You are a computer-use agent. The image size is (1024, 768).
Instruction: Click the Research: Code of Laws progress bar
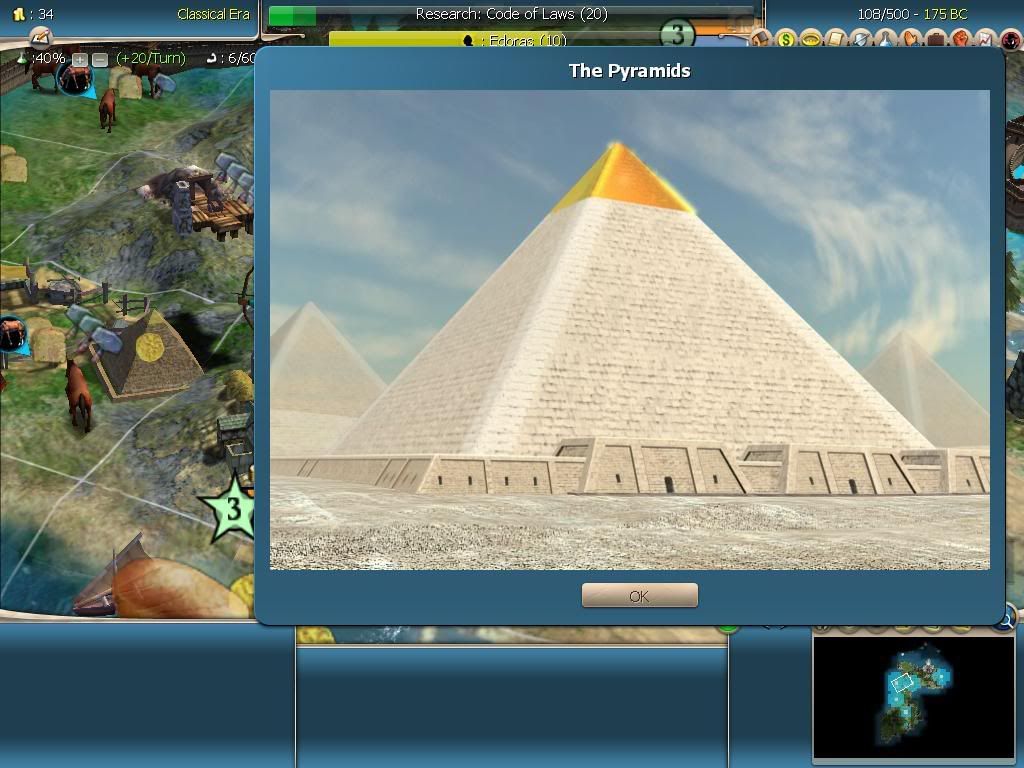[x=511, y=14]
